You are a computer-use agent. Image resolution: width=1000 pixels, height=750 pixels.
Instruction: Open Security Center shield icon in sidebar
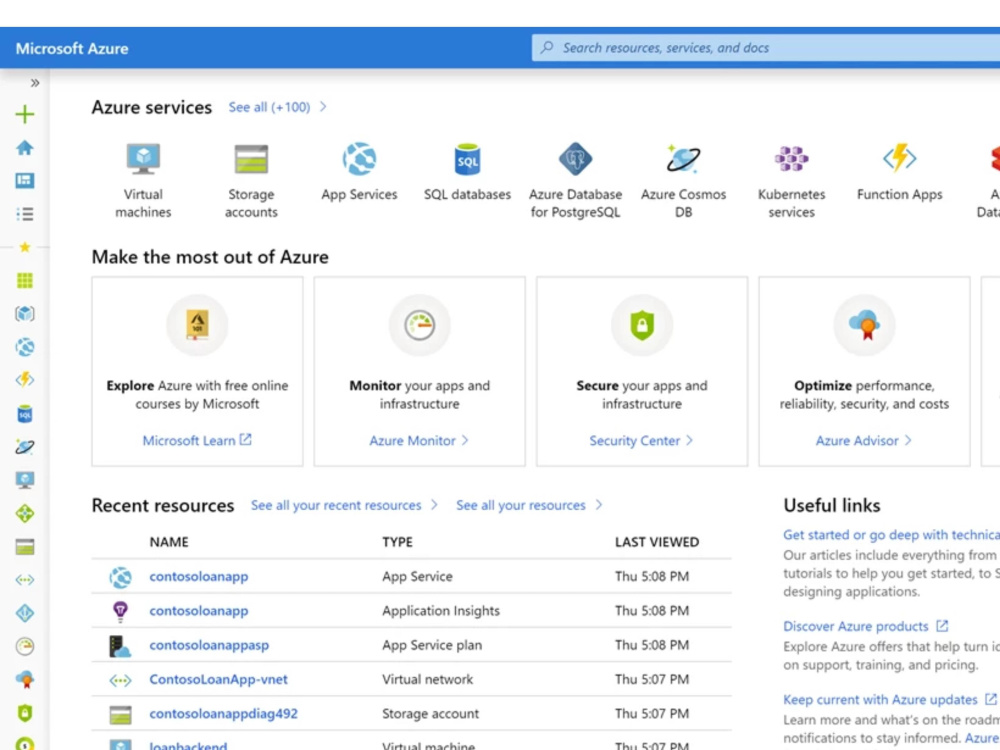click(25, 713)
